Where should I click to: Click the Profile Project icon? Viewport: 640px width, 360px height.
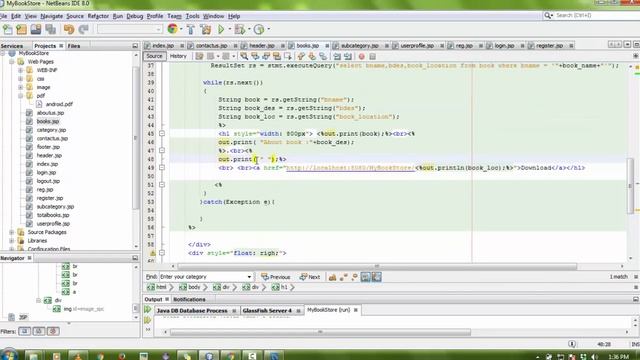click(259, 29)
